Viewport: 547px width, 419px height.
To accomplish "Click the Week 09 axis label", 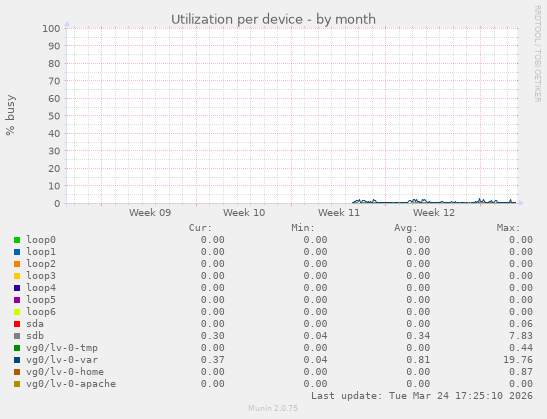I will click(150, 212).
